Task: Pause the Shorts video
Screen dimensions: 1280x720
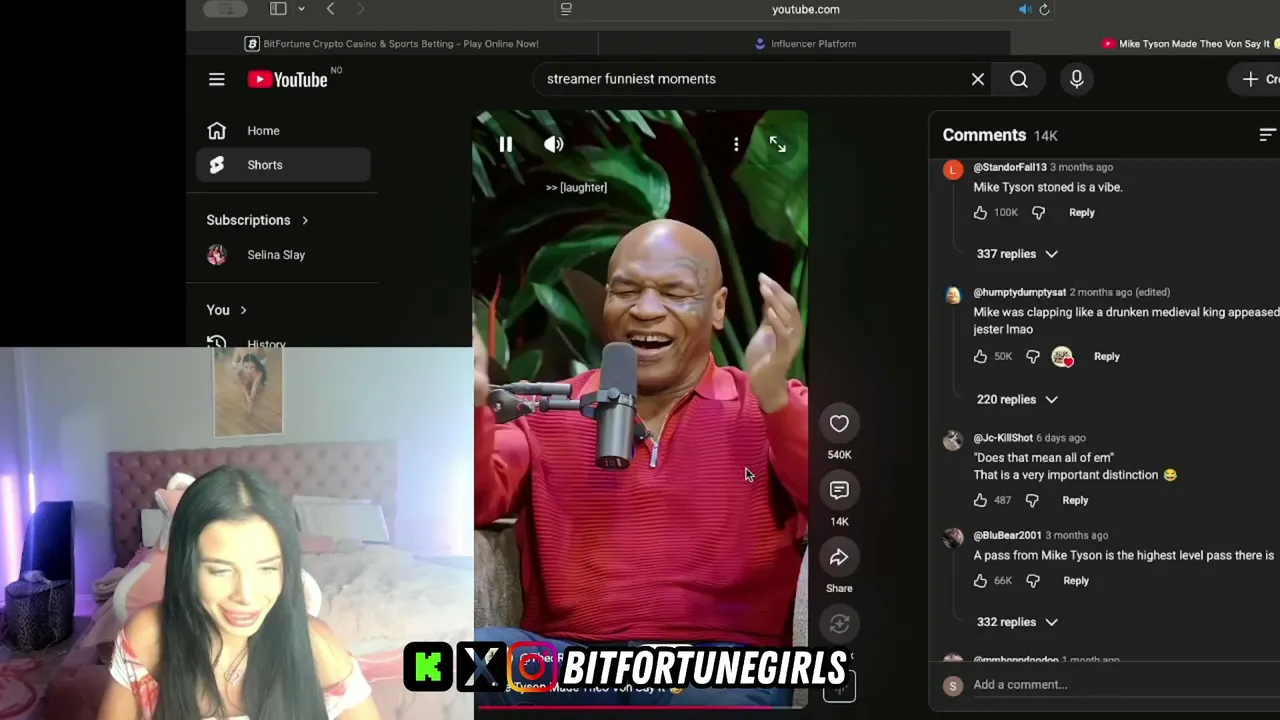Action: point(506,145)
